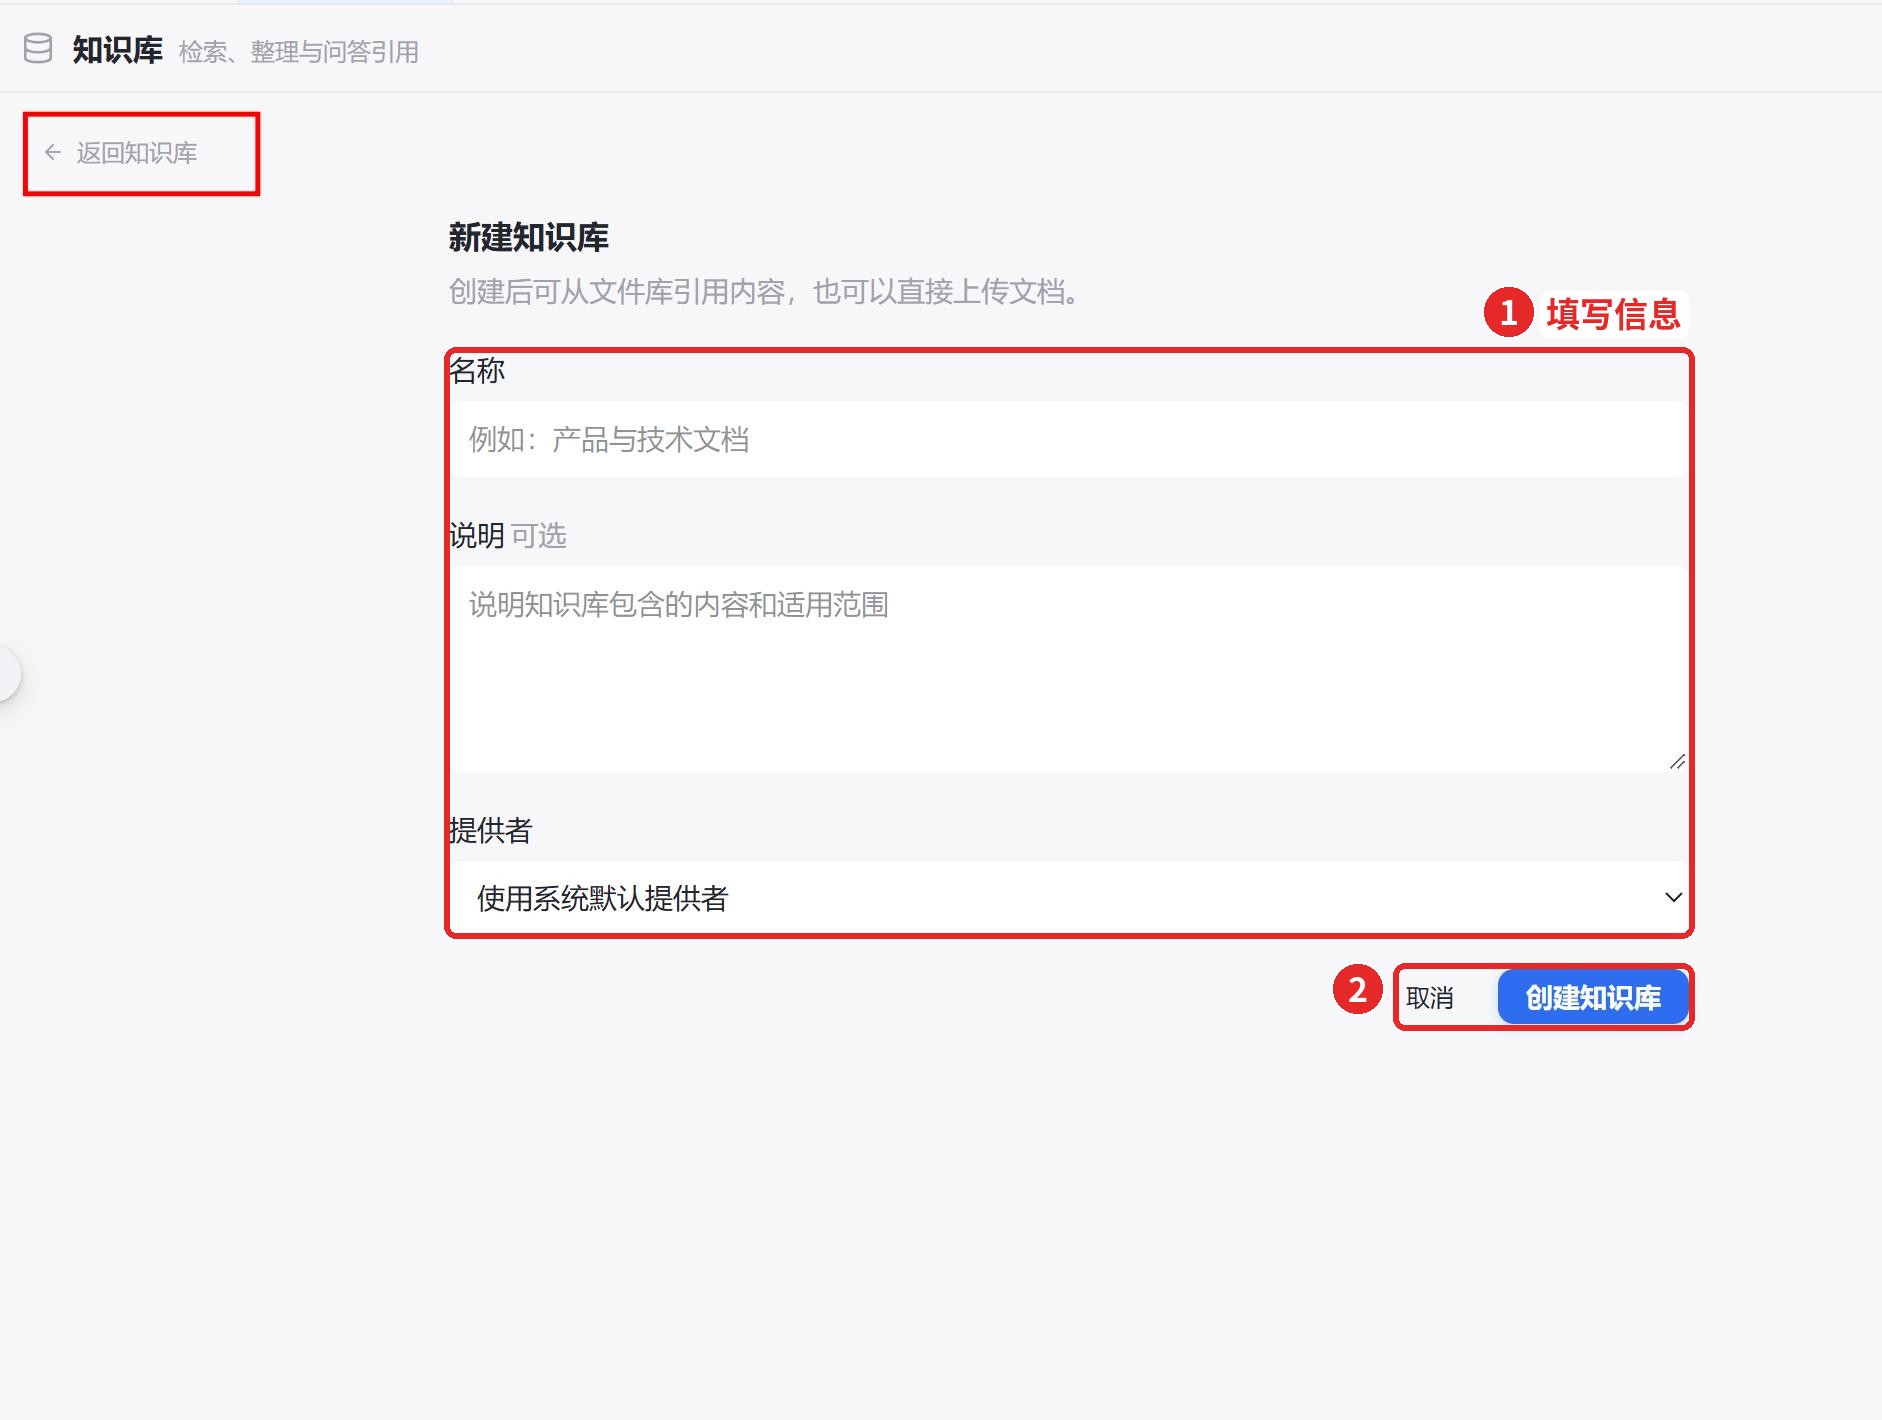1882x1420 pixels.
Task: Click the back arrow beside 返回知识库
Action: coord(53,152)
